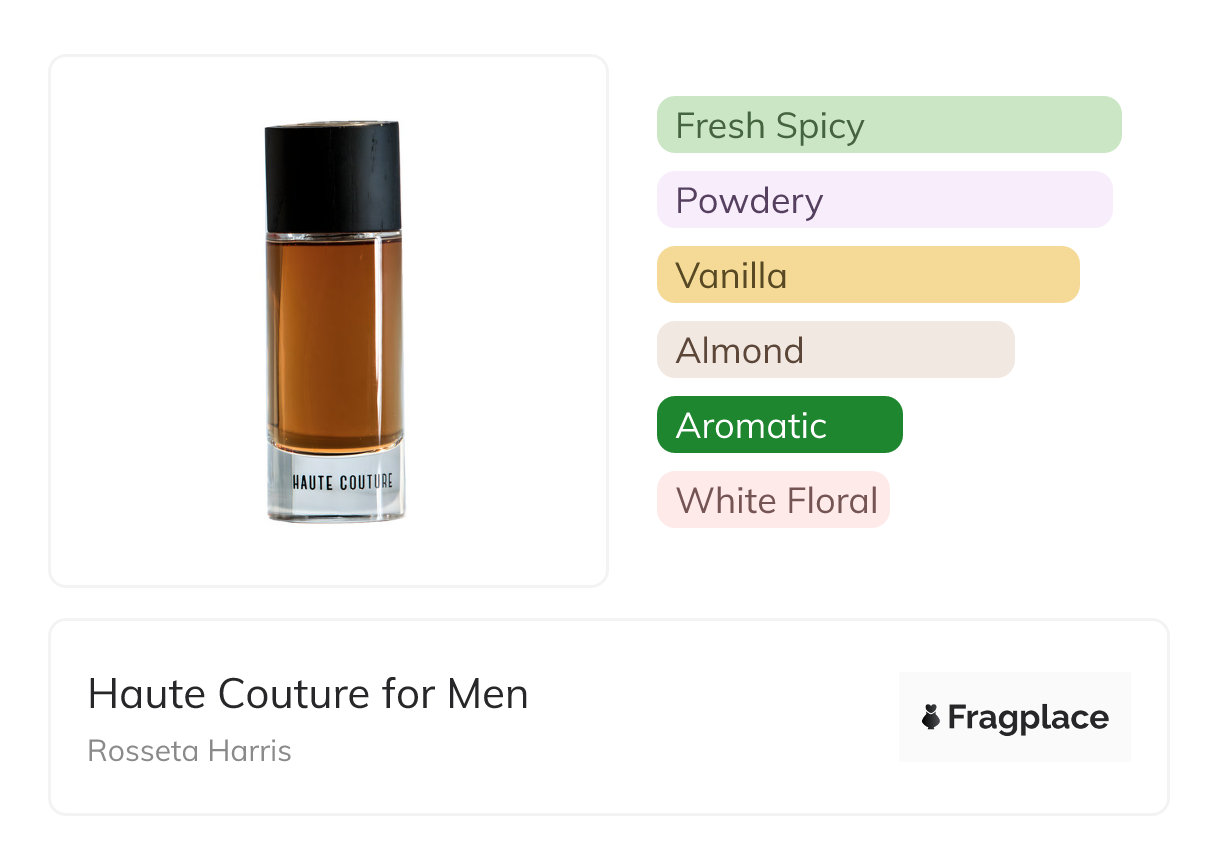
Task: Open the Haute Couture for Men title
Action: (308, 694)
